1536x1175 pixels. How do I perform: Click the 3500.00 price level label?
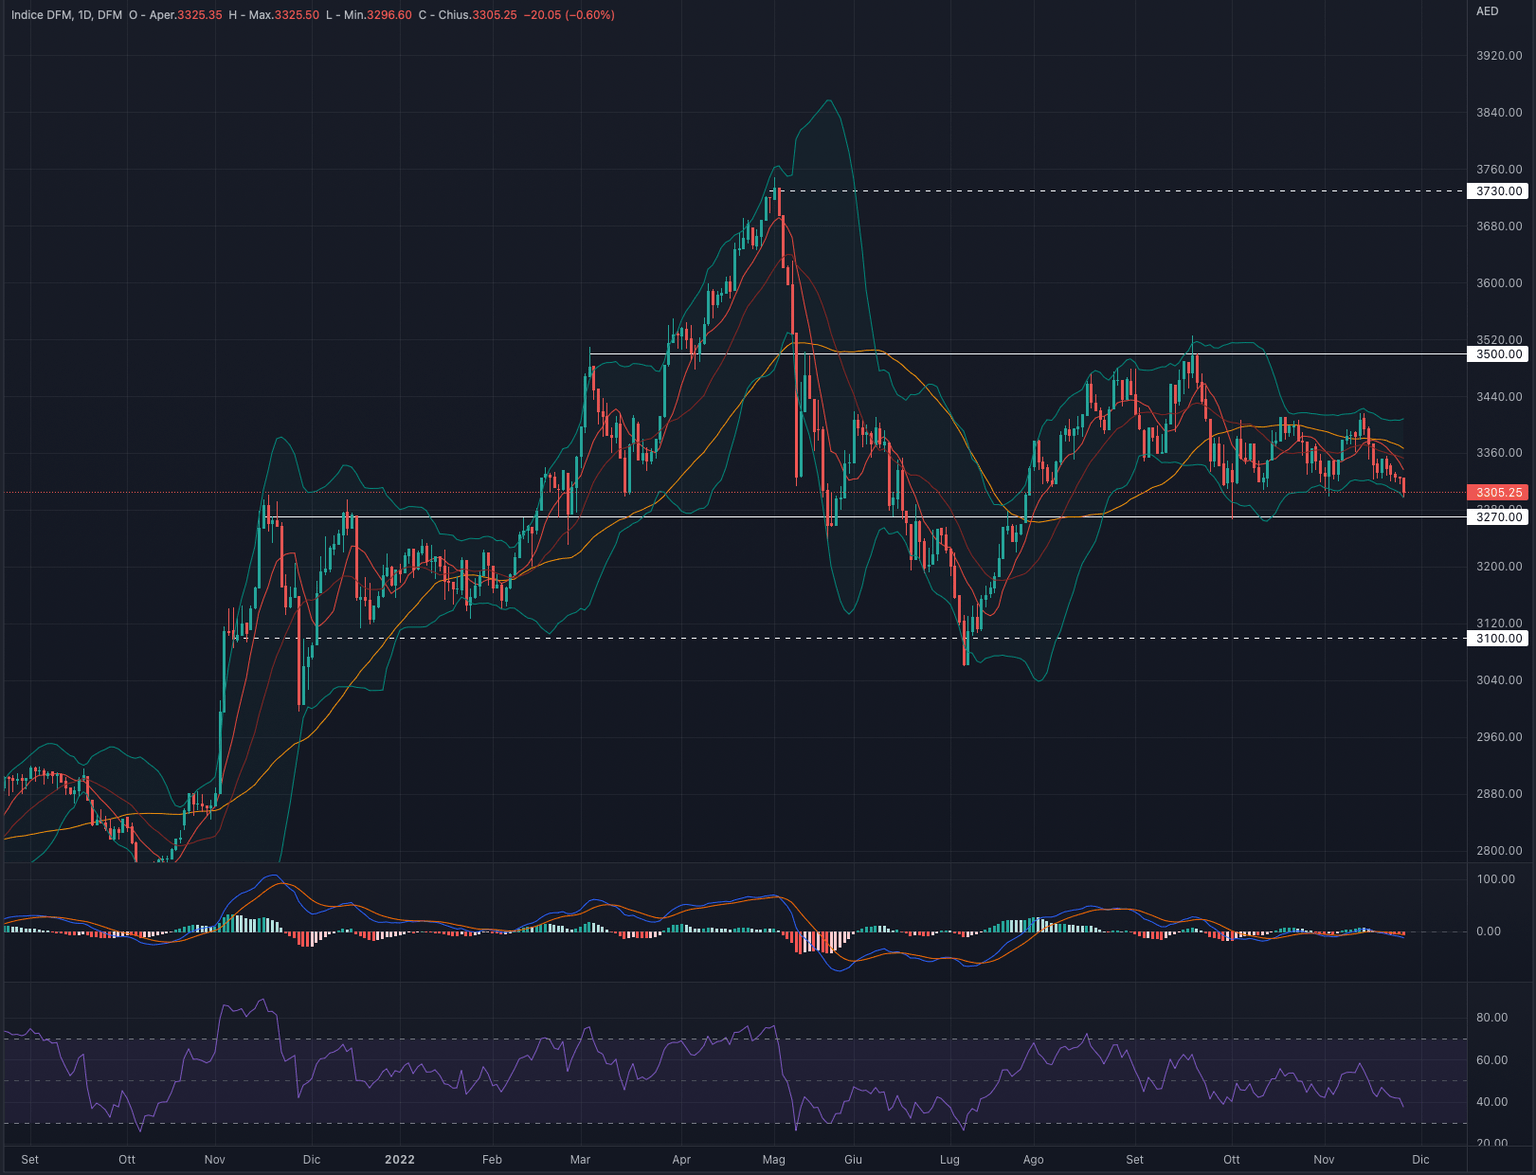tap(1499, 354)
